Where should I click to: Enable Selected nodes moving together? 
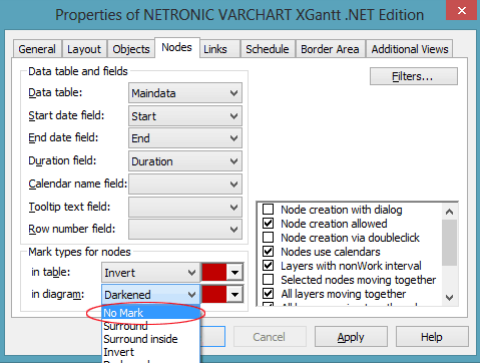pyautogui.click(x=268, y=280)
